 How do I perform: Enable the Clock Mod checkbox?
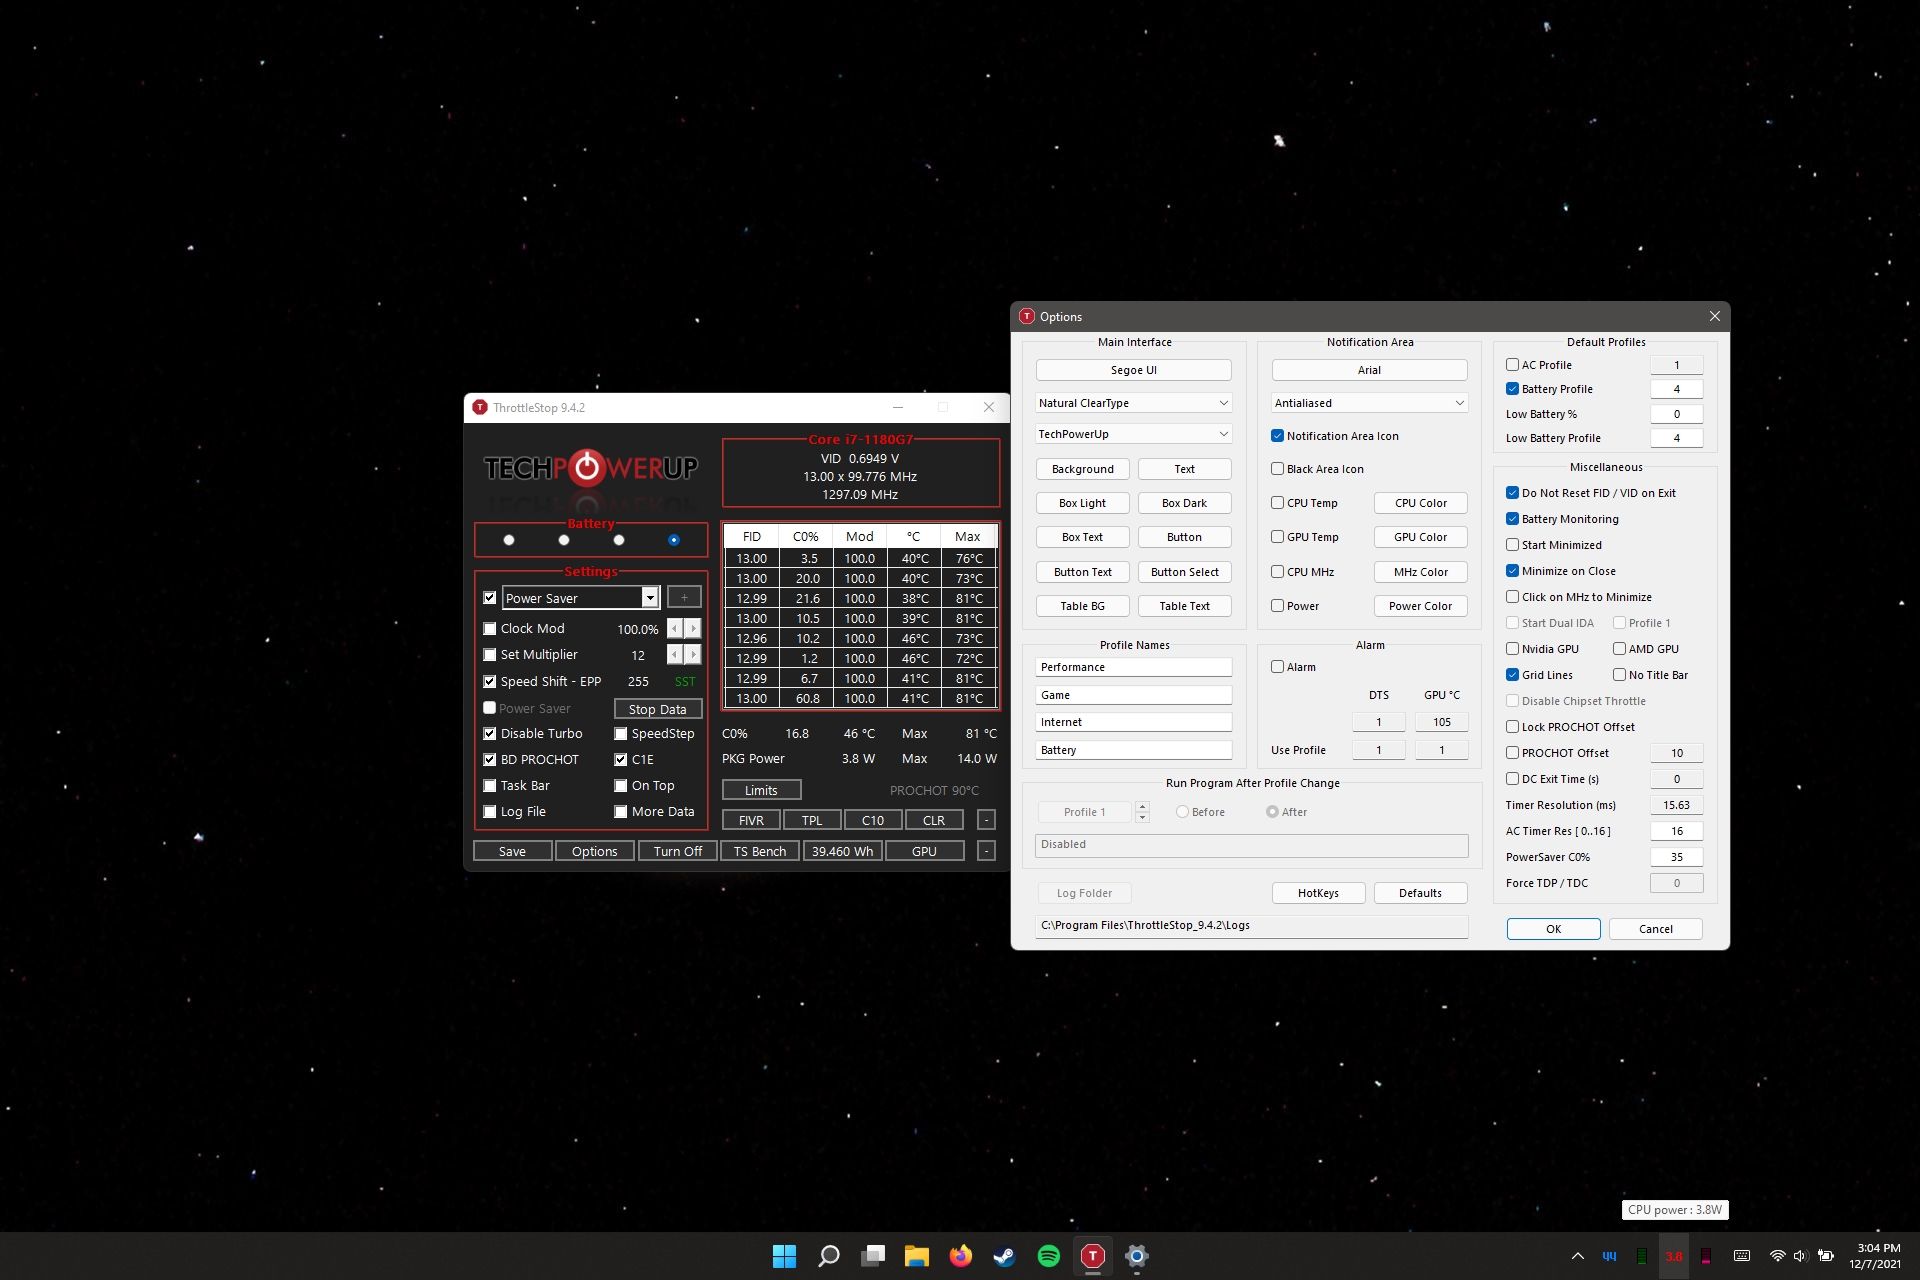tap(490, 629)
